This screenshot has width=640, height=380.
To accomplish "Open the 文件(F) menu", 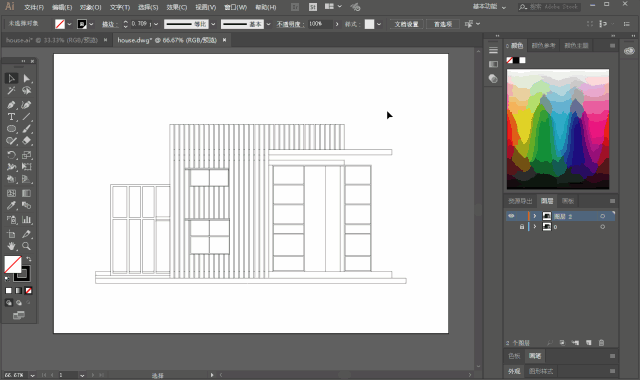I will [34, 7].
